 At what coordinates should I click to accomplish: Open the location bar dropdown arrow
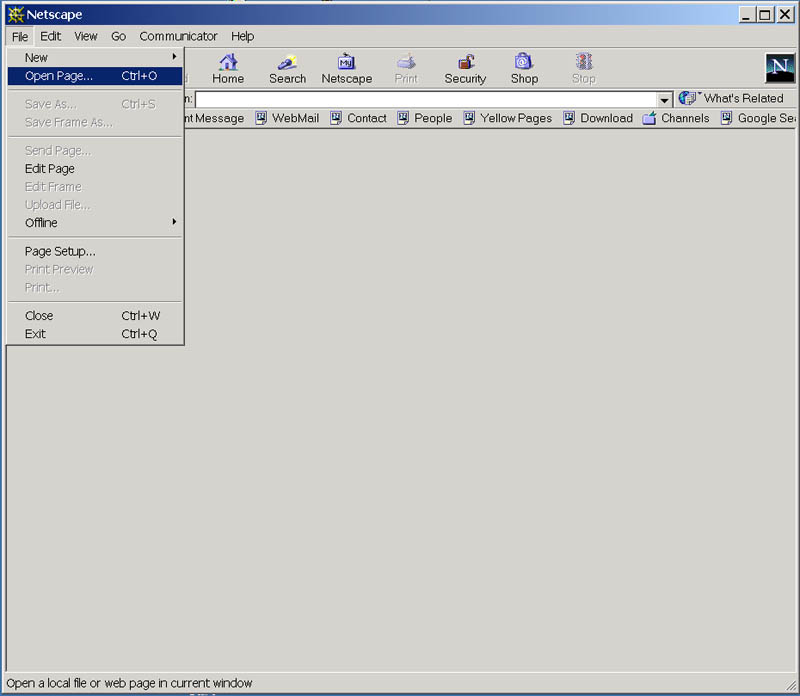(x=664, y=100)
